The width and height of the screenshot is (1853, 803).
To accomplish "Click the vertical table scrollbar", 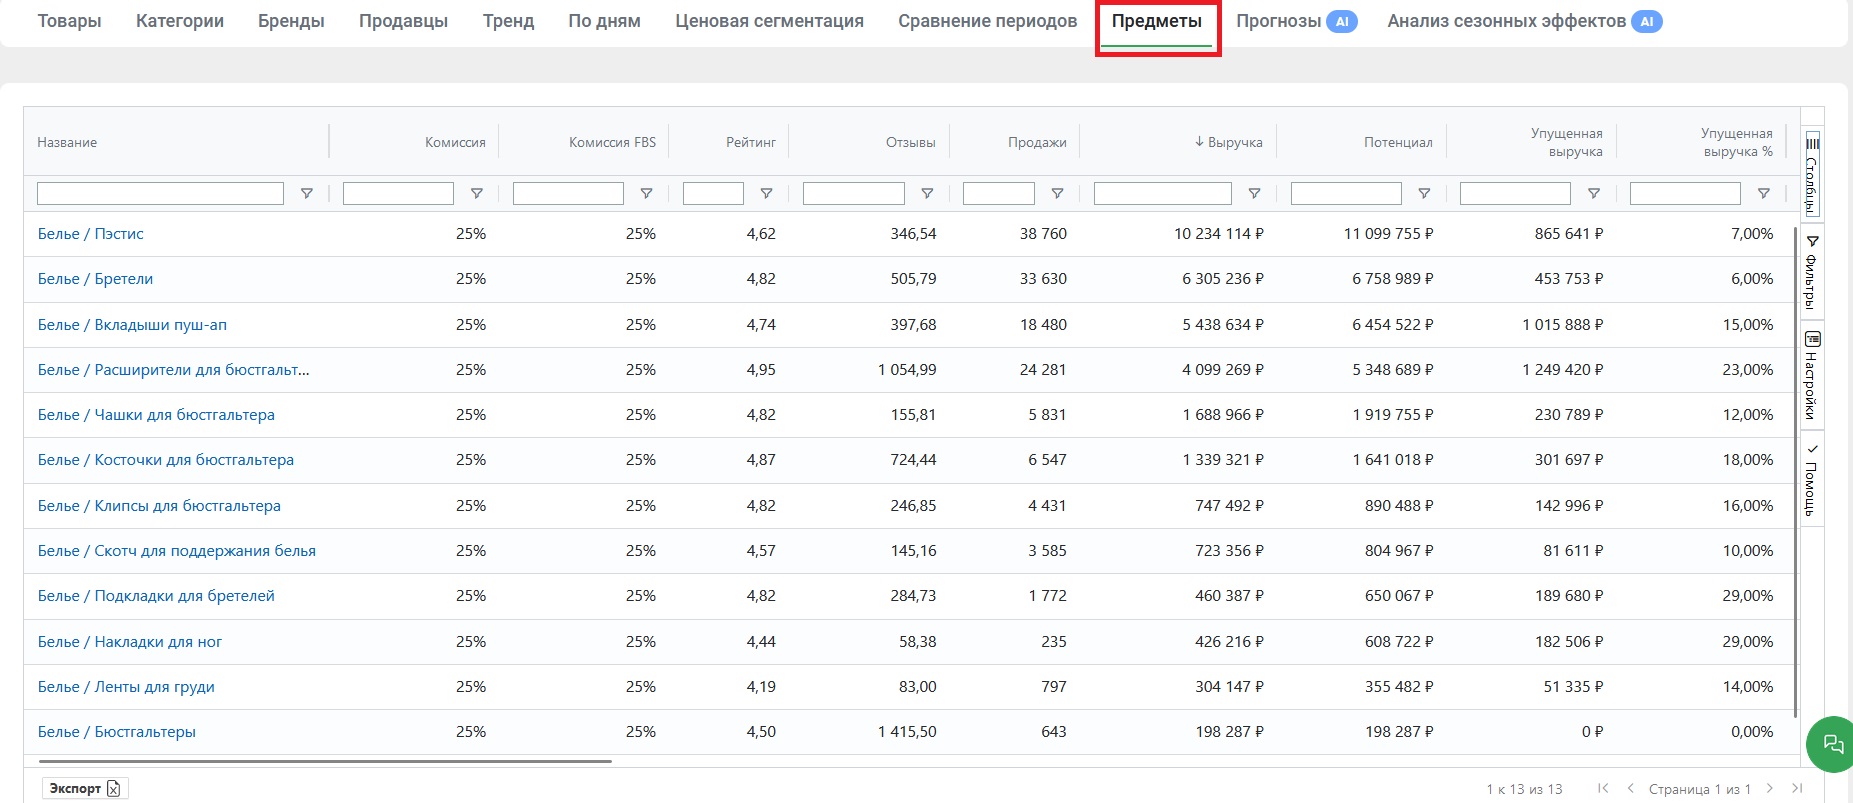I will click(1797, 472).
